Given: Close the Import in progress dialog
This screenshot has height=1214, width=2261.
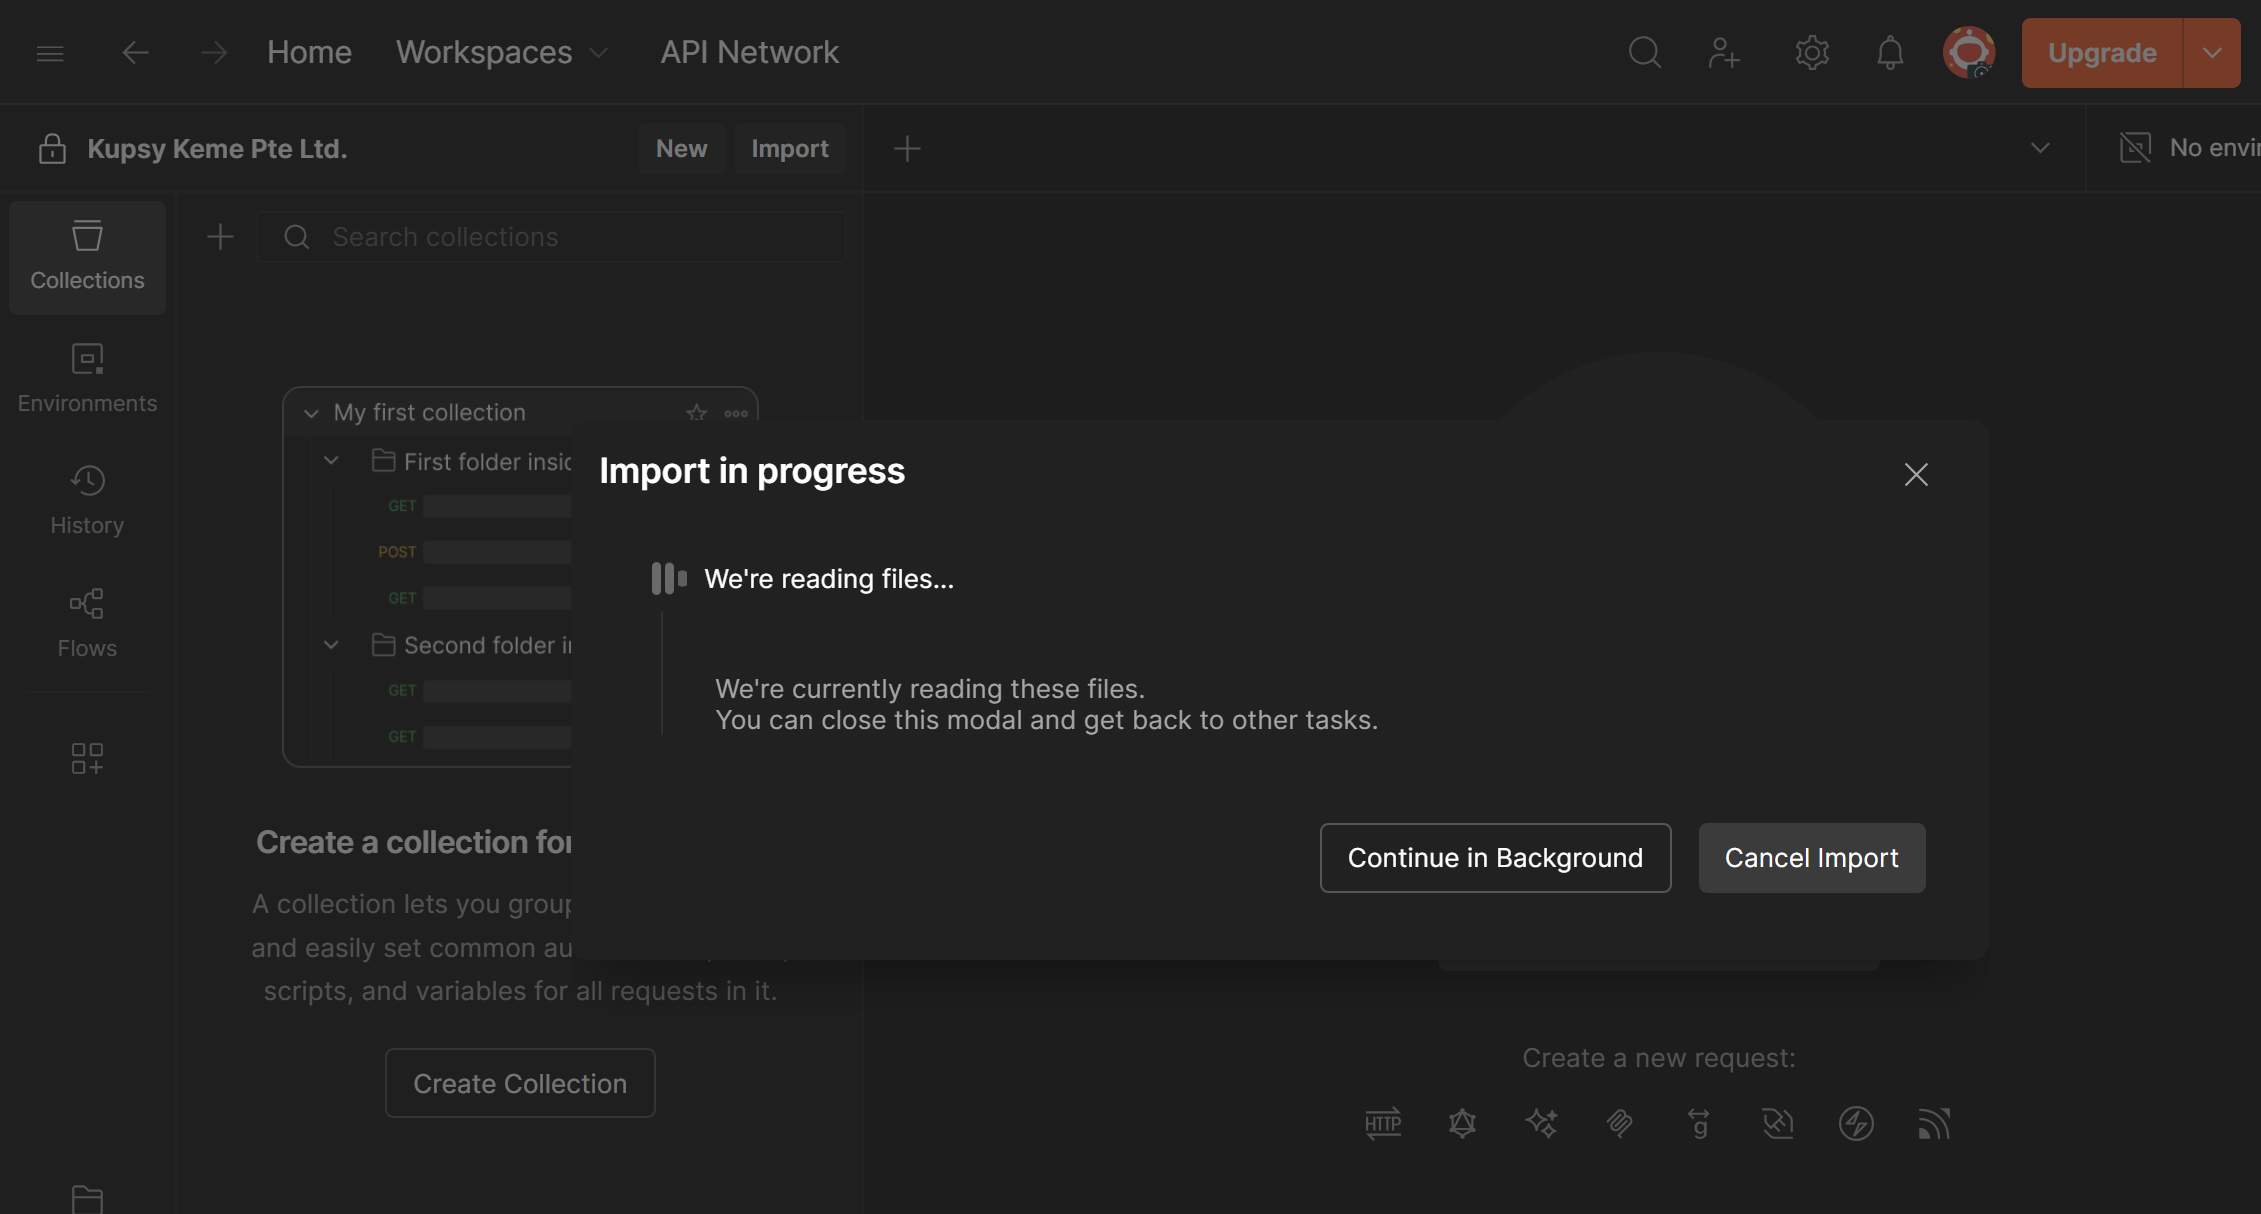Looking at the screenshot, I should [1915, 474].
